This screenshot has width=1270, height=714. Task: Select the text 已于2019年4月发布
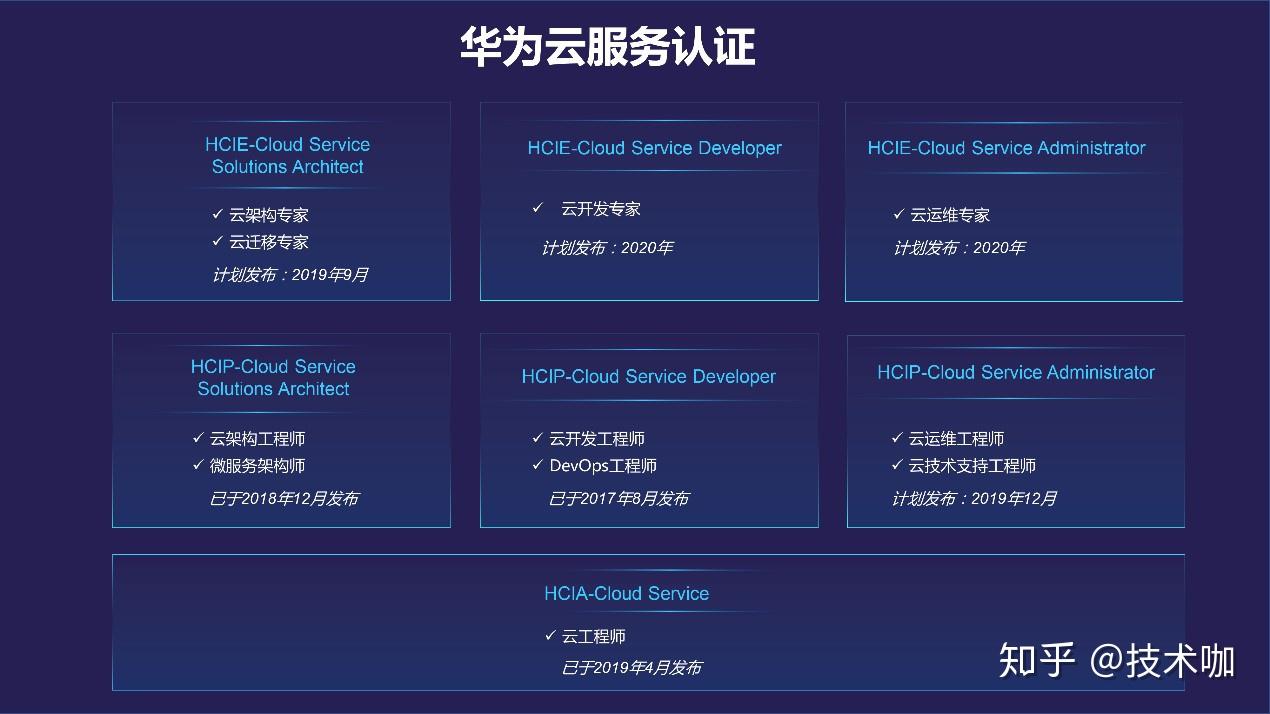point(631,668)
